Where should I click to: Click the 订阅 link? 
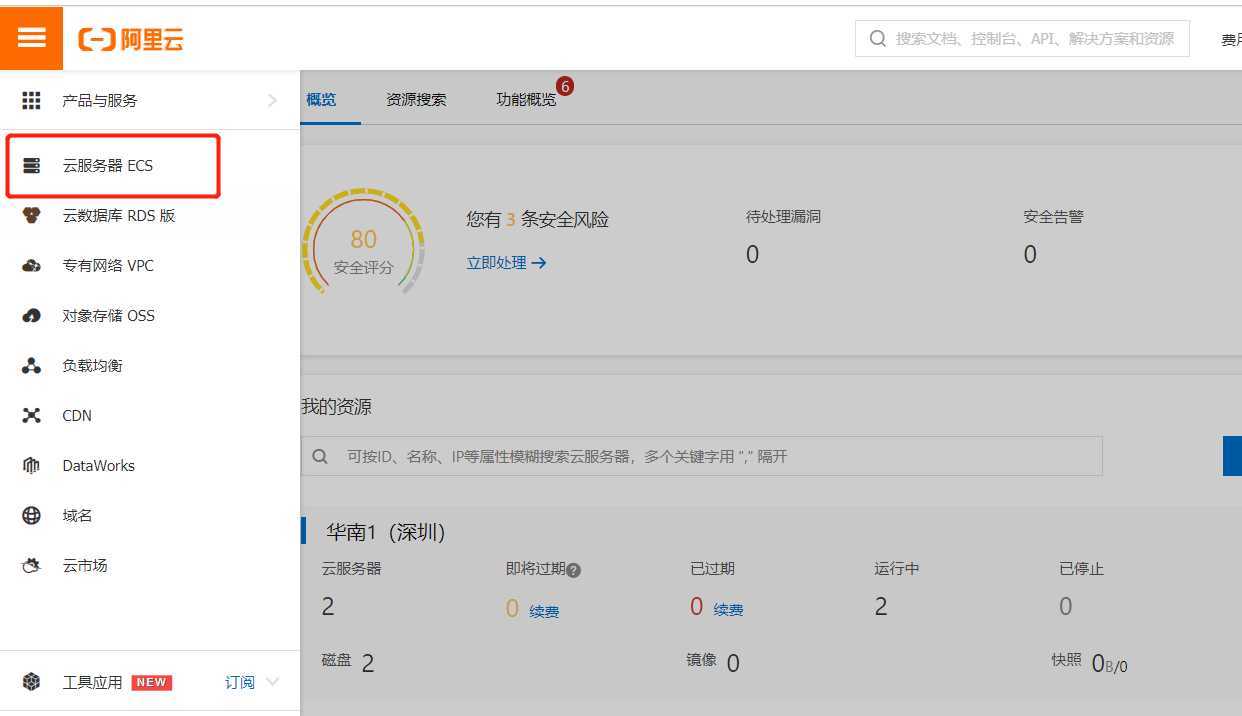click(x=239, y=682)
